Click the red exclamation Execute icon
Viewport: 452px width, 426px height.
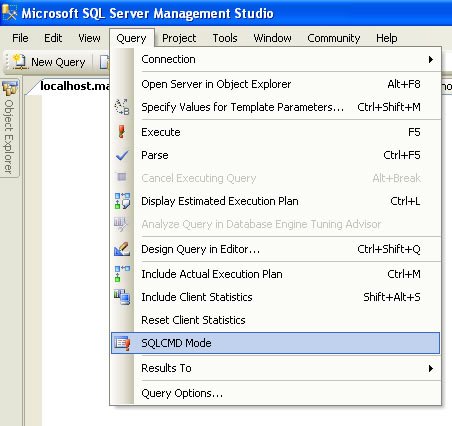coord(122,132)
